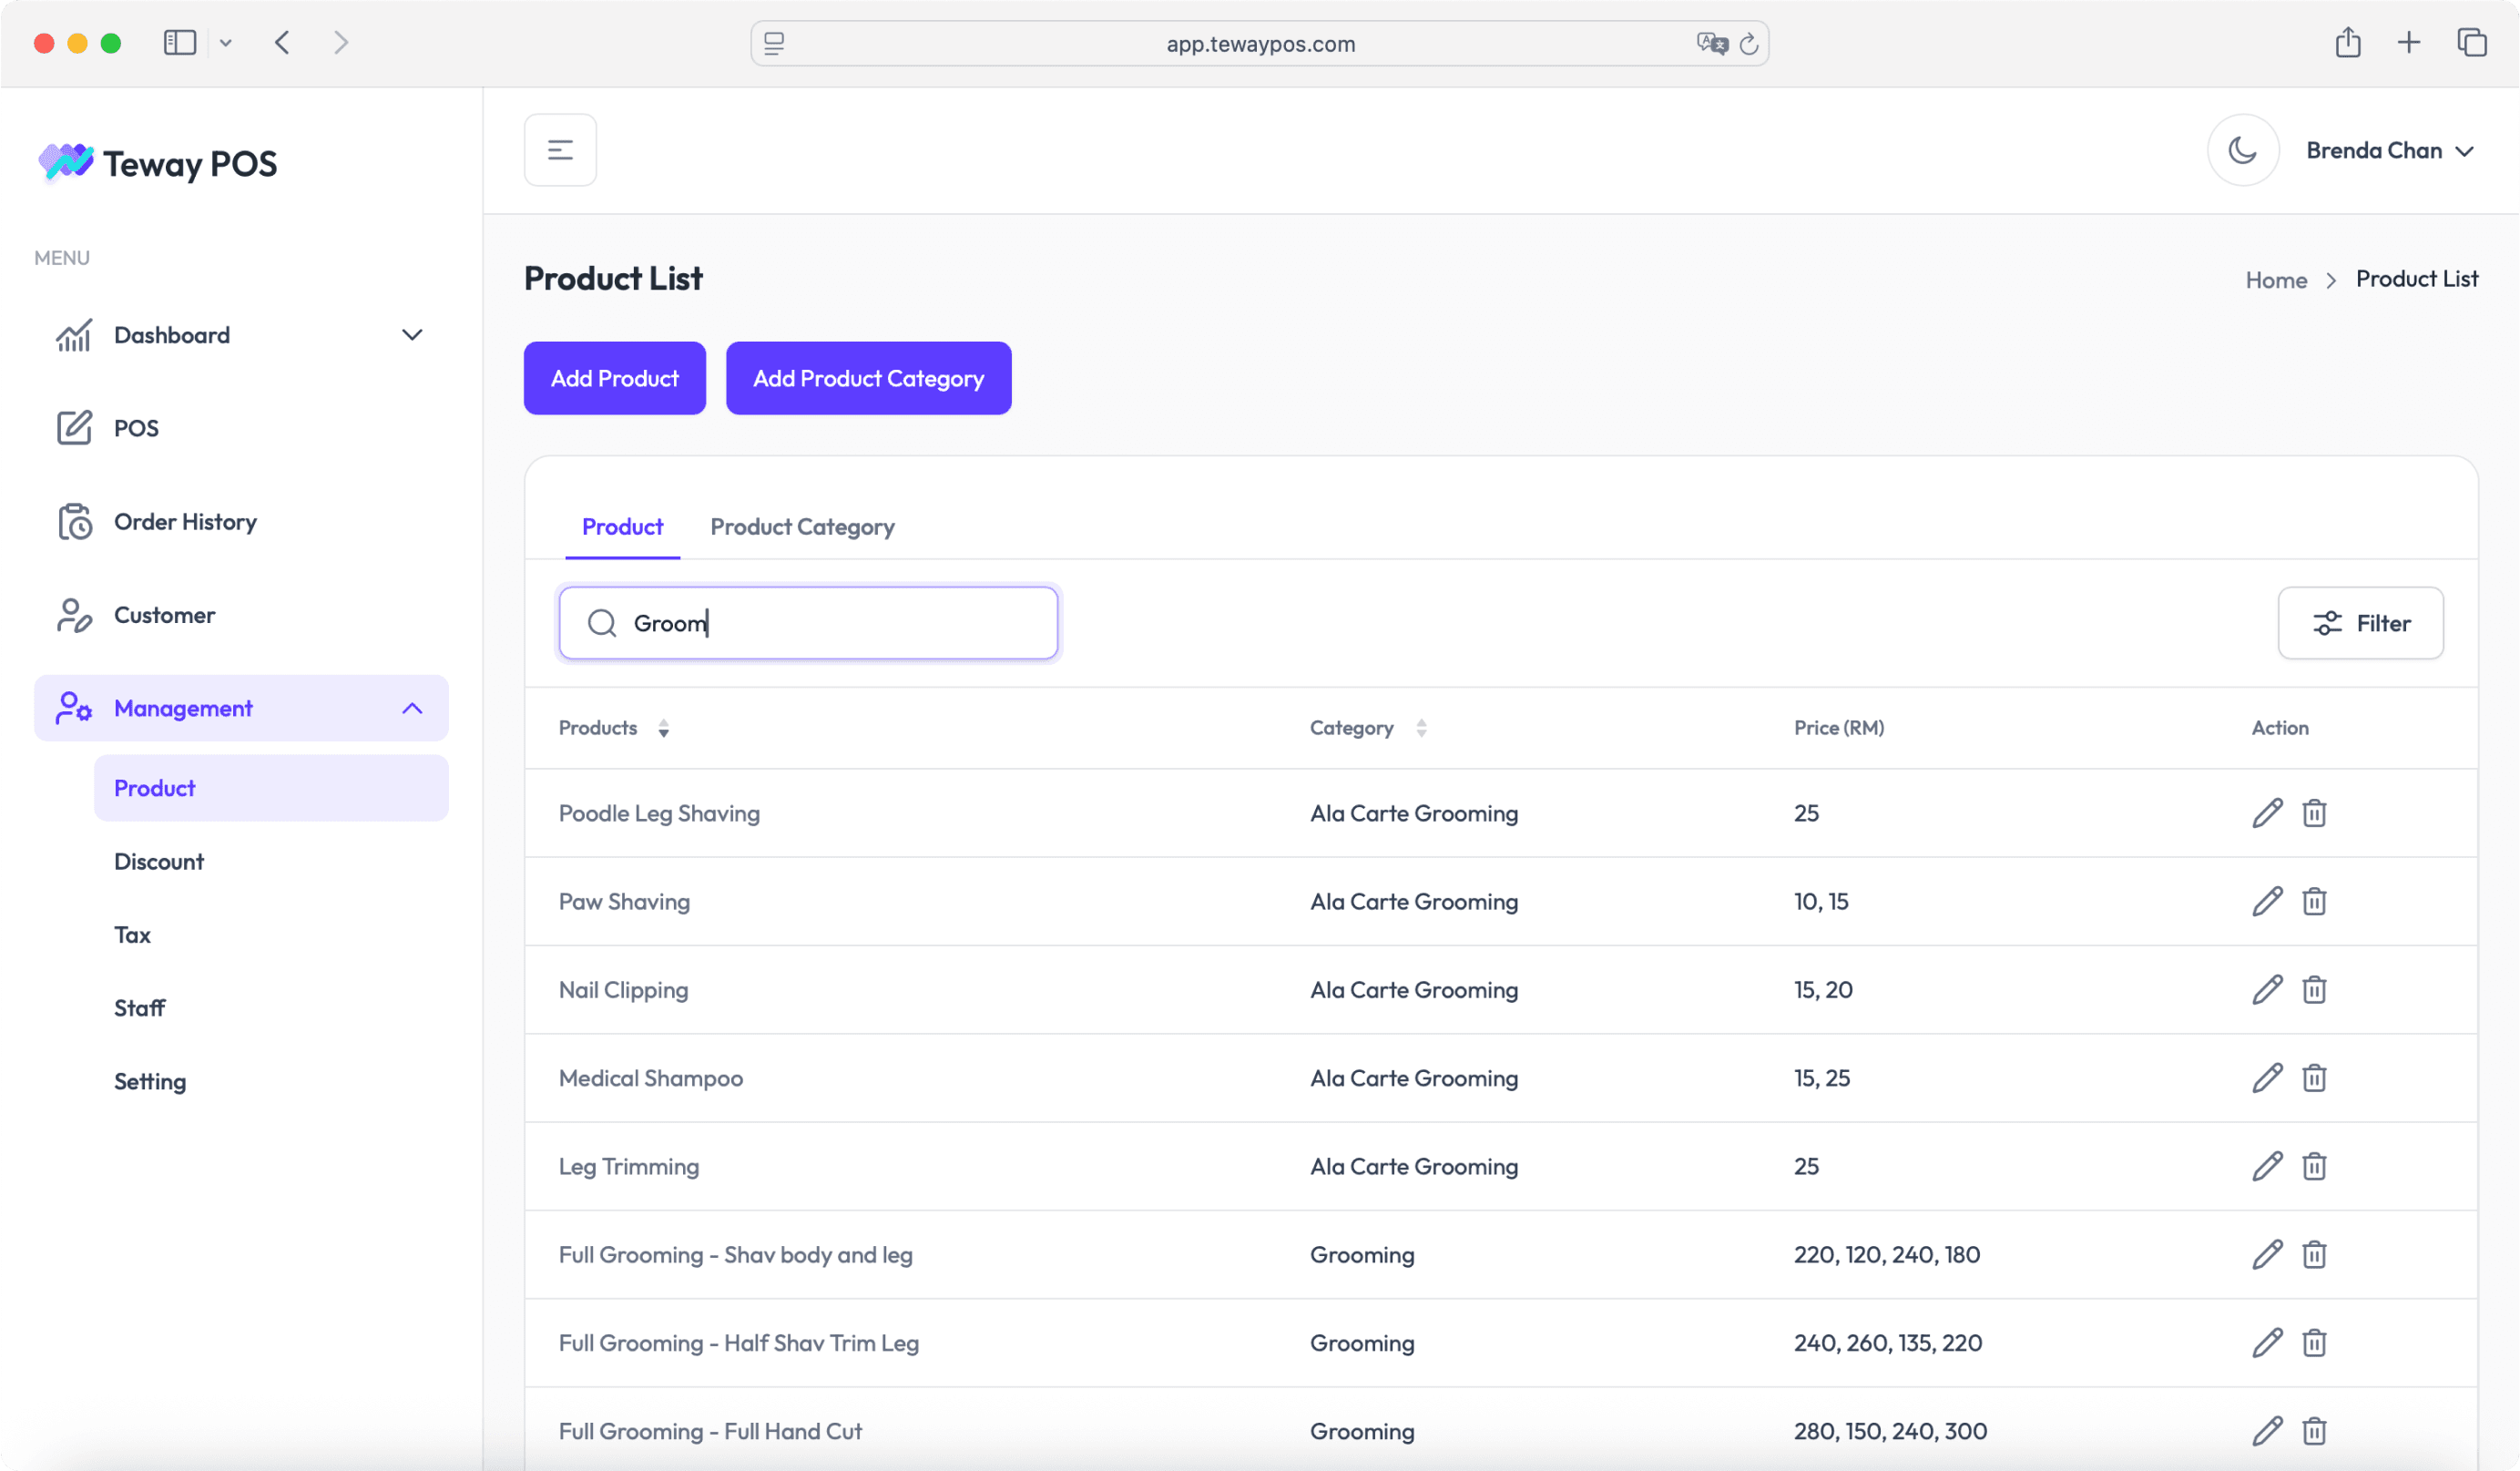Collapse sidebar with hamburger menu button
Viewport: 2520px width, 1471px height.
point(560,150)
